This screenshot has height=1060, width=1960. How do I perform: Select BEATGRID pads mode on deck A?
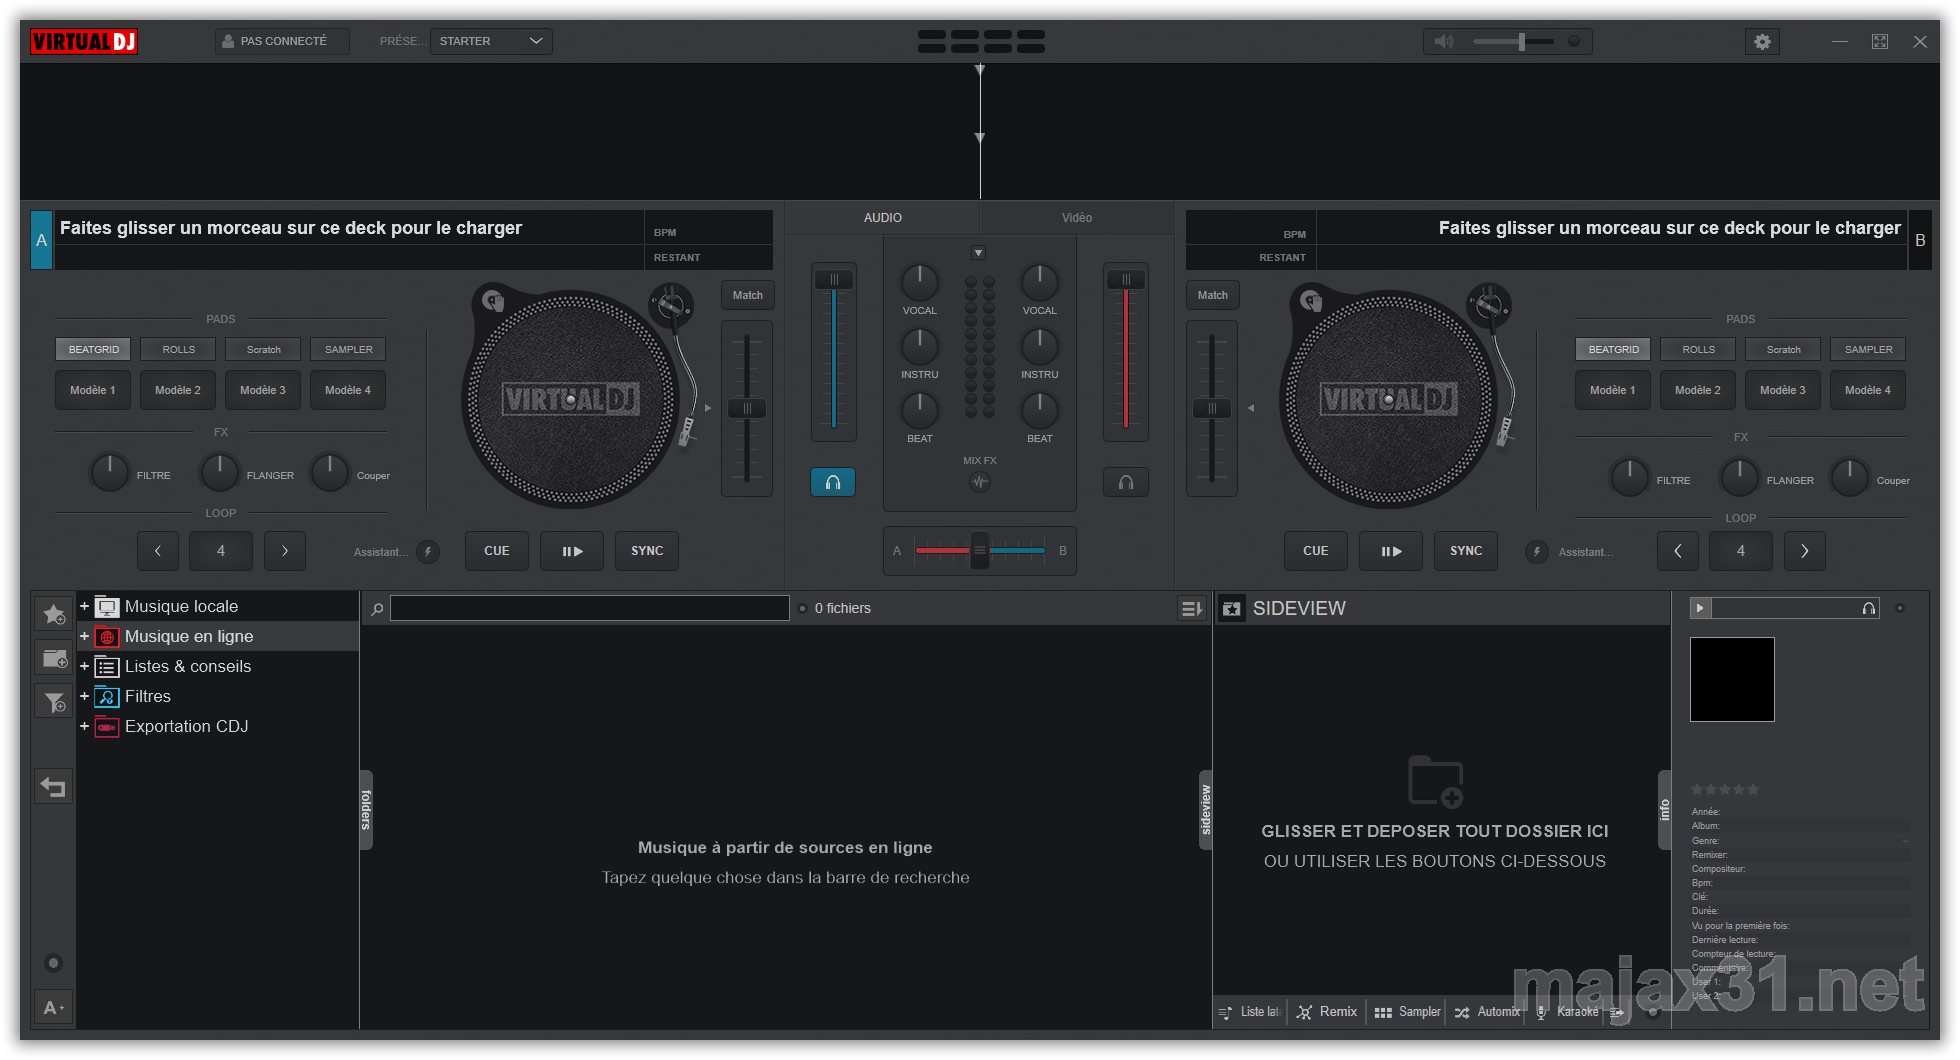pyautogui.click(x=94, y=349)
